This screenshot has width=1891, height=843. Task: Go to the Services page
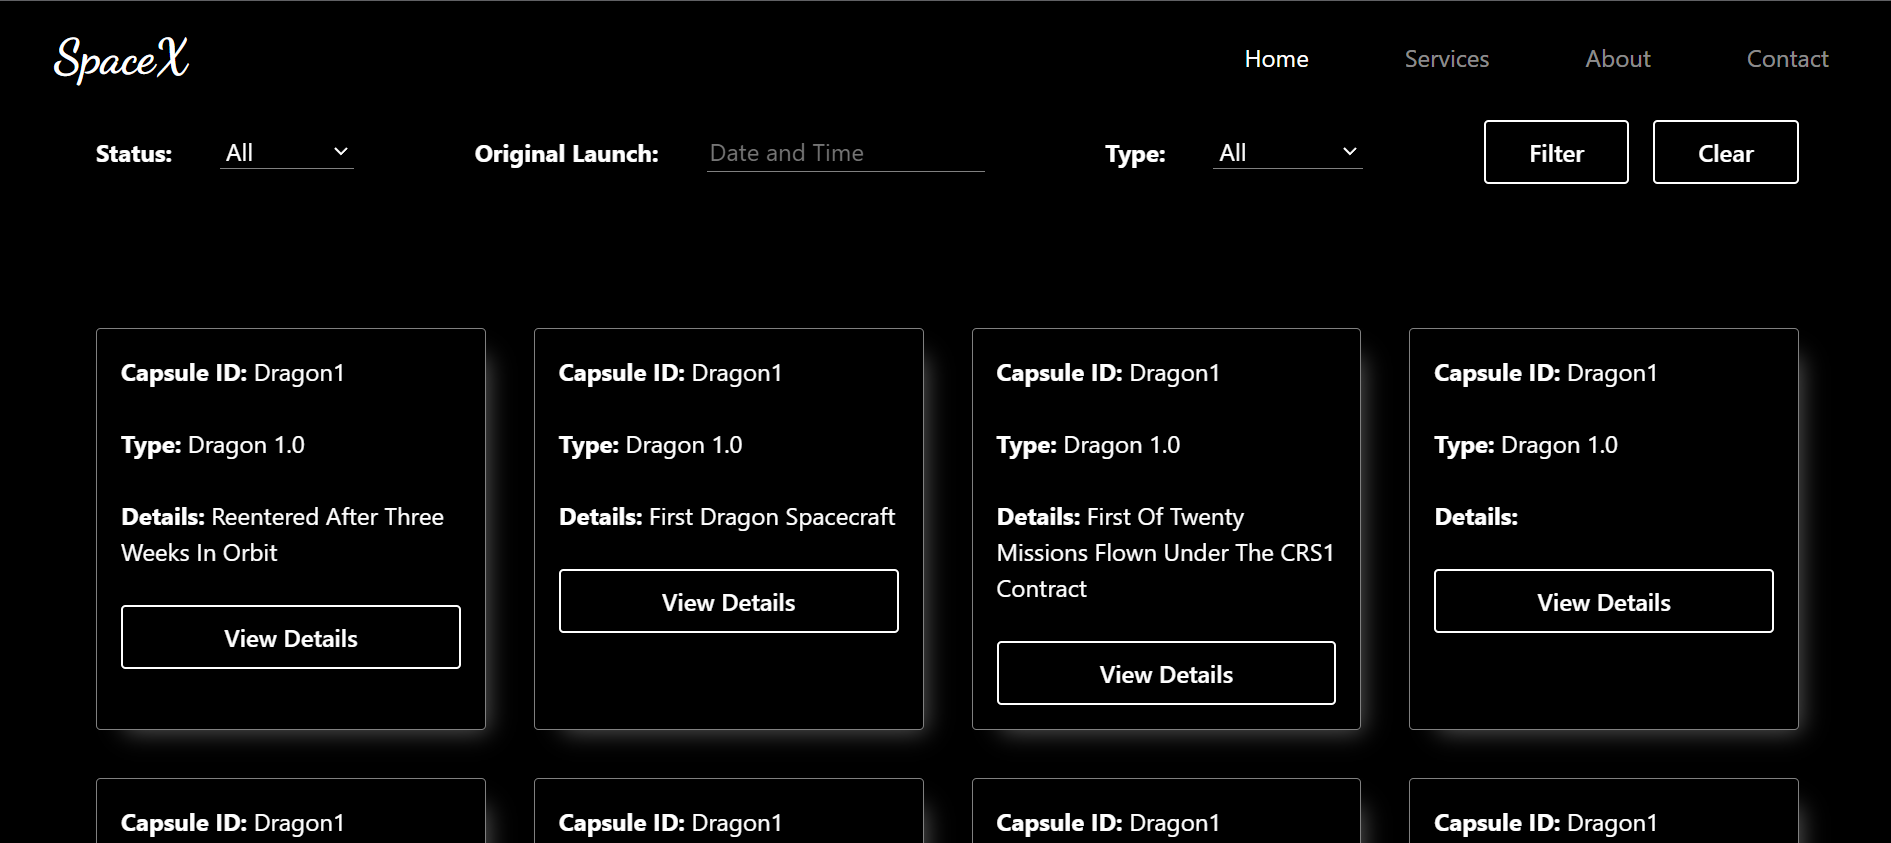coord(1446,59)
